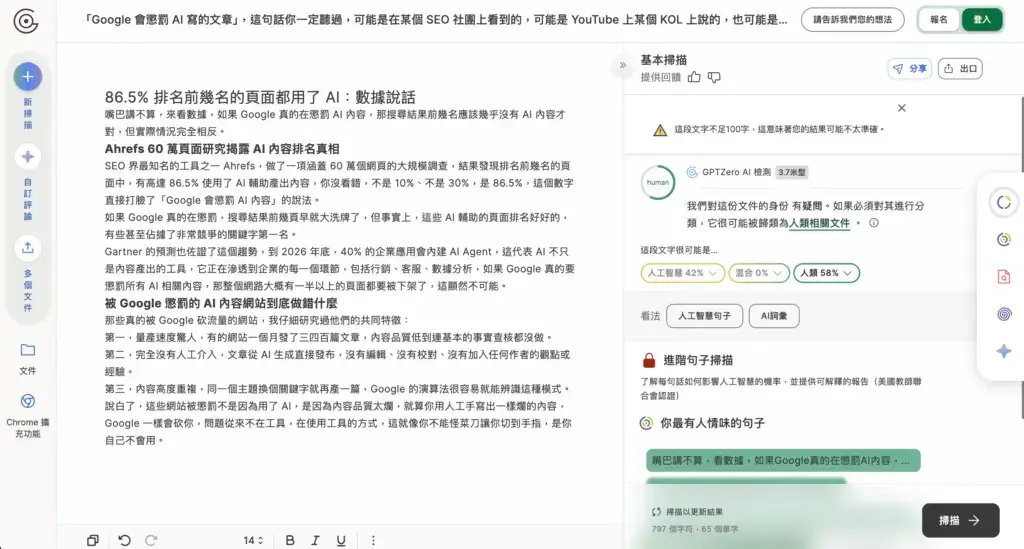
Task: Select the AI詞彙 view tab
Action: [774, 316]
